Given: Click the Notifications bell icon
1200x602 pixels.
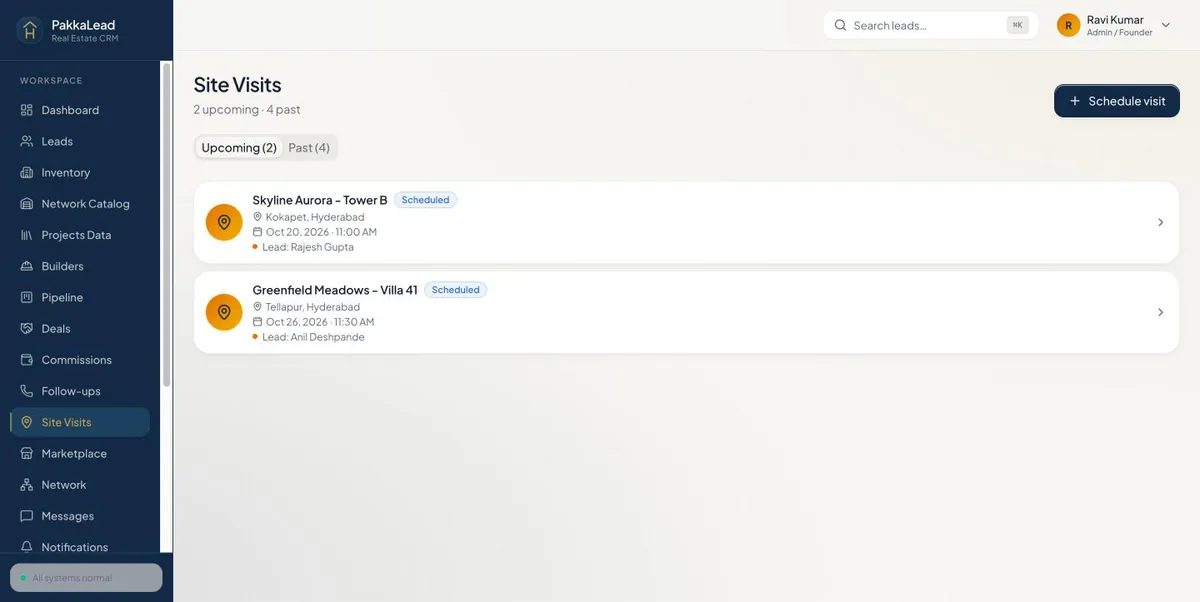Looking at the screenshot, I should (27, 547).
